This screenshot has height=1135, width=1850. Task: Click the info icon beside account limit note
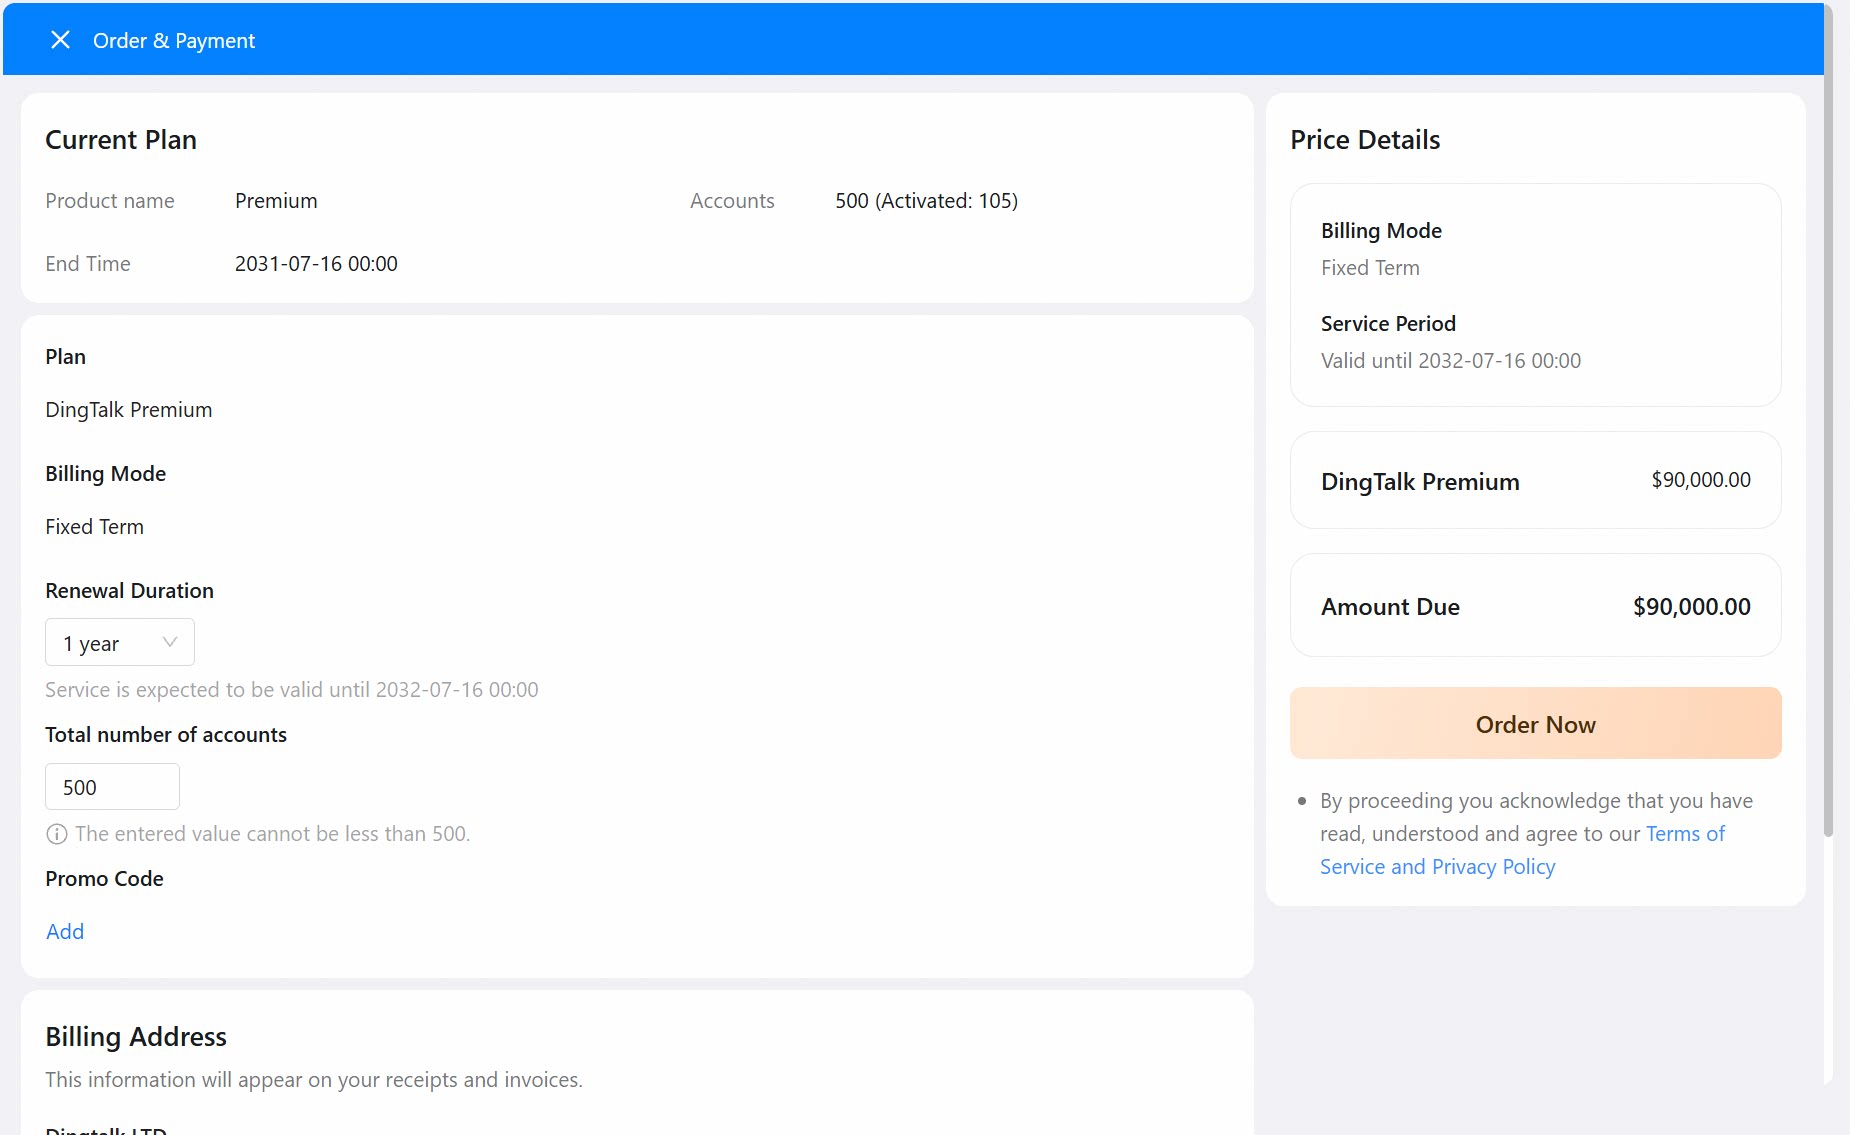click(x=57, y=834)
